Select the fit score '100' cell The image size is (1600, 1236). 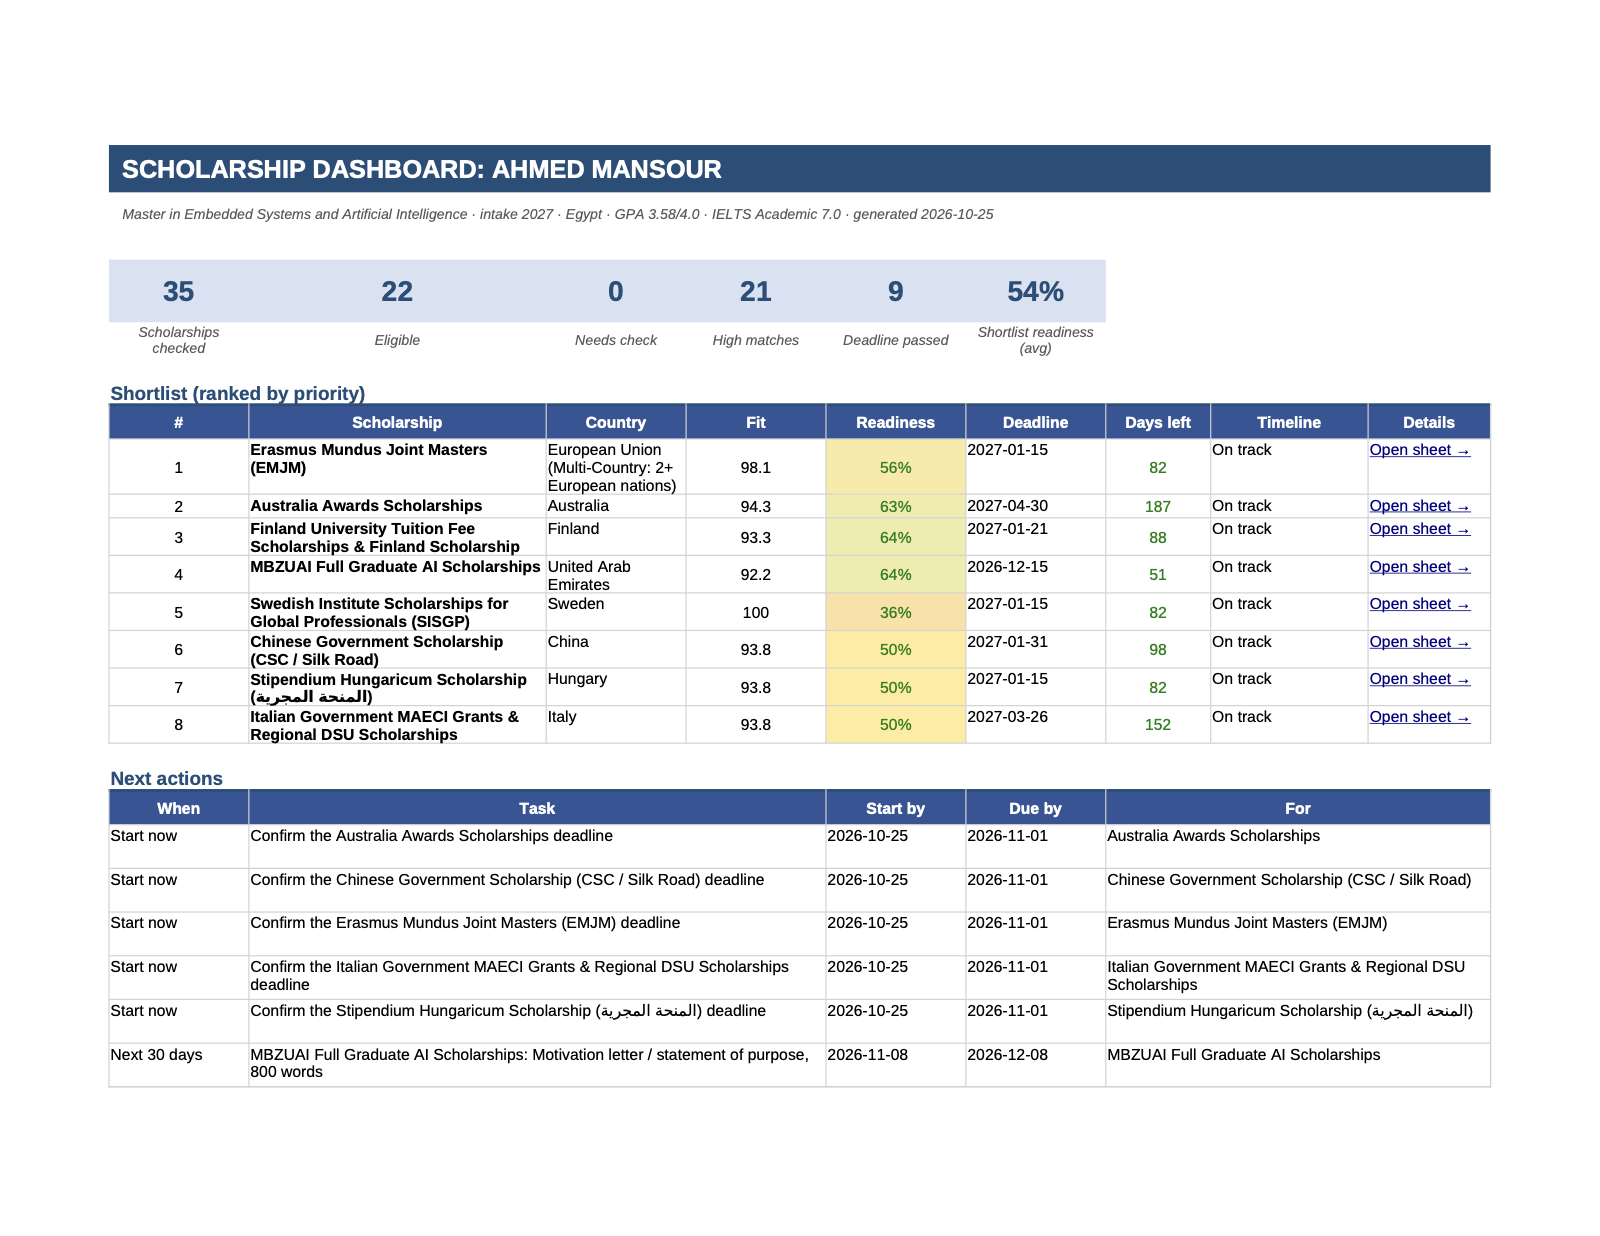(756, 612)
